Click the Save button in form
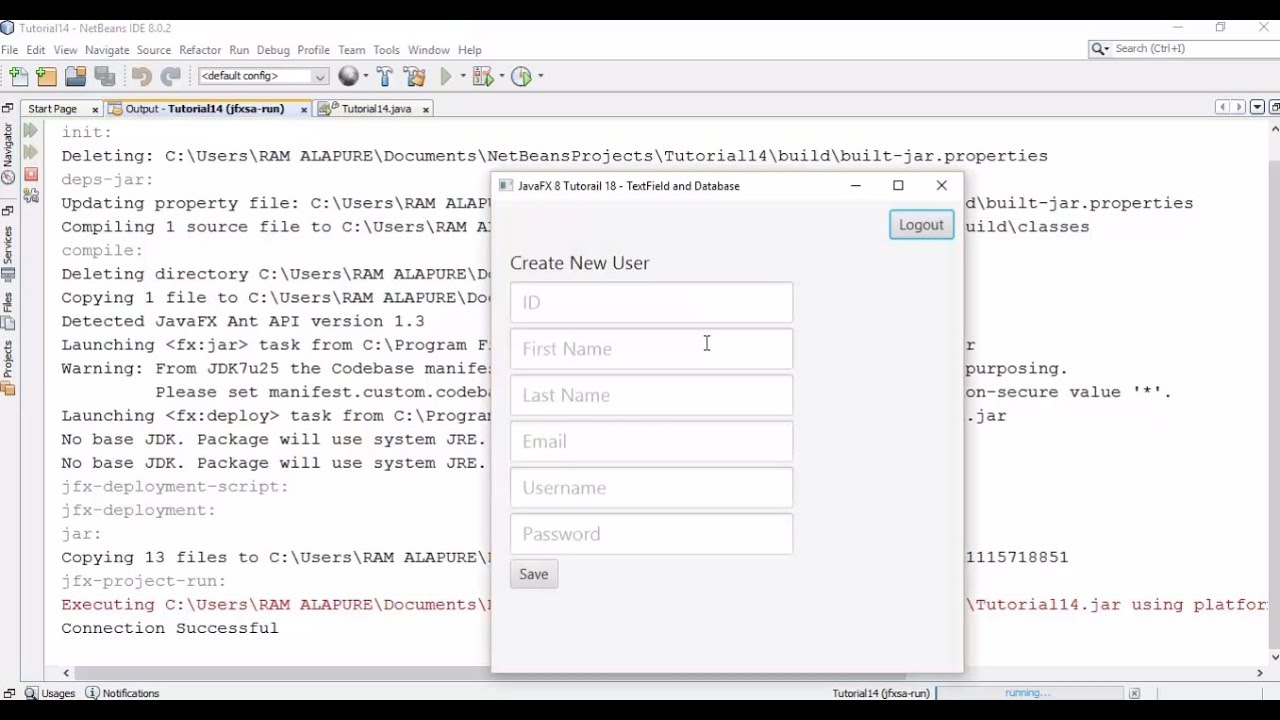This screenshot has width=1280, height=720. [x=534, y=574]
